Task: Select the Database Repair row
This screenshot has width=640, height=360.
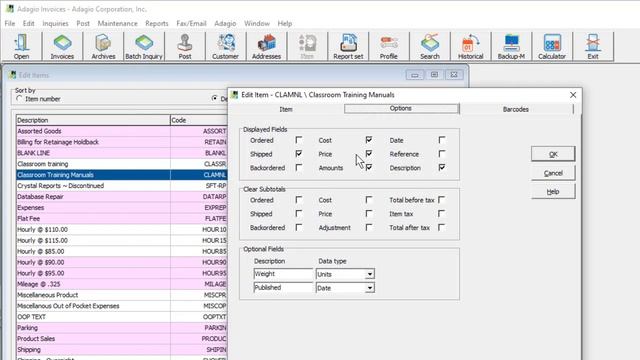Action: click(122, 197)
